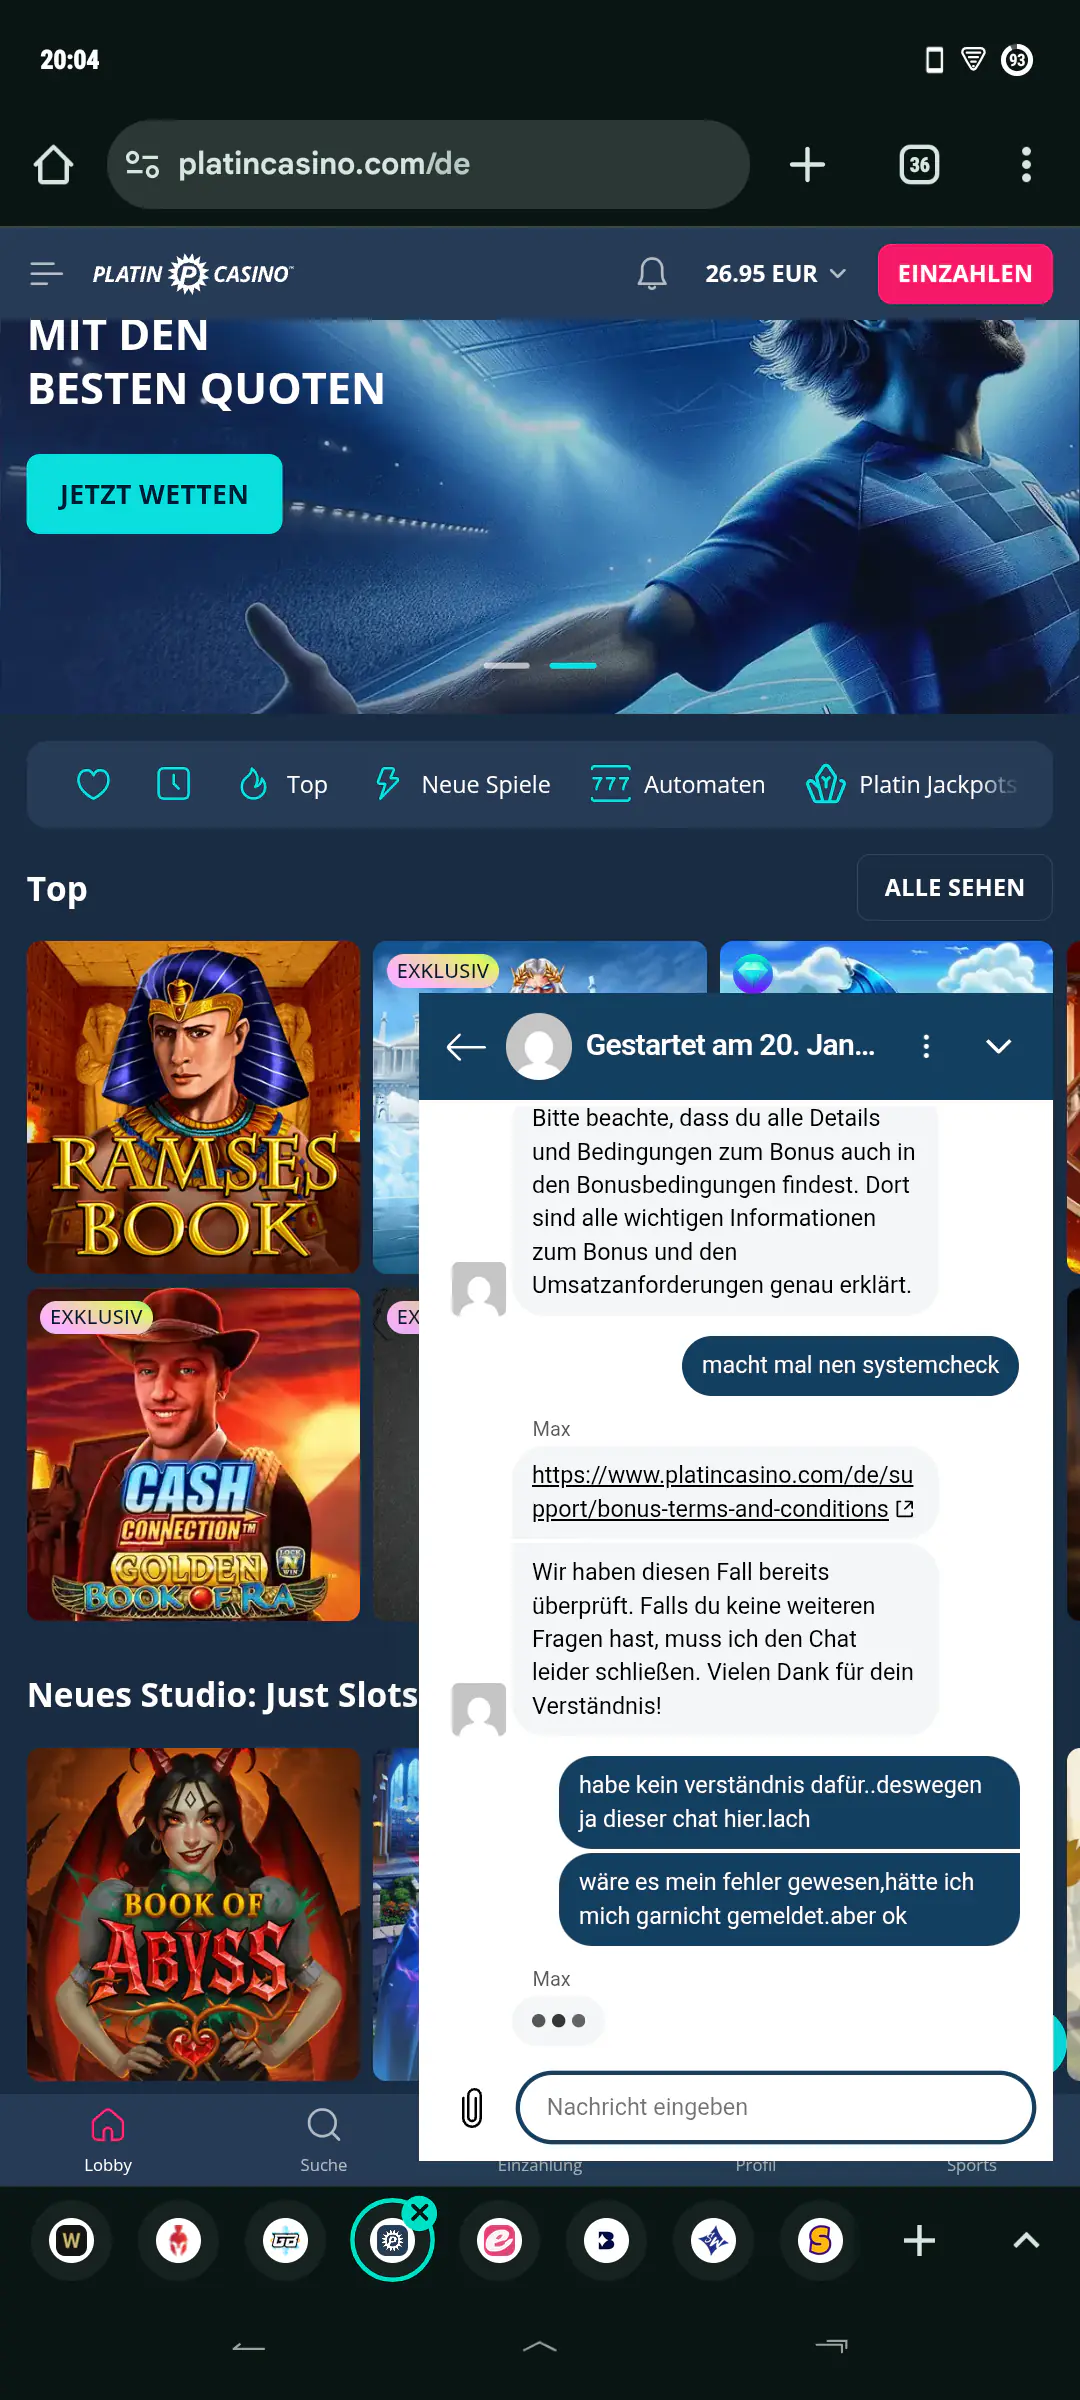
Task: Click the agent avatar in chat header
Action: point(539,1046)
